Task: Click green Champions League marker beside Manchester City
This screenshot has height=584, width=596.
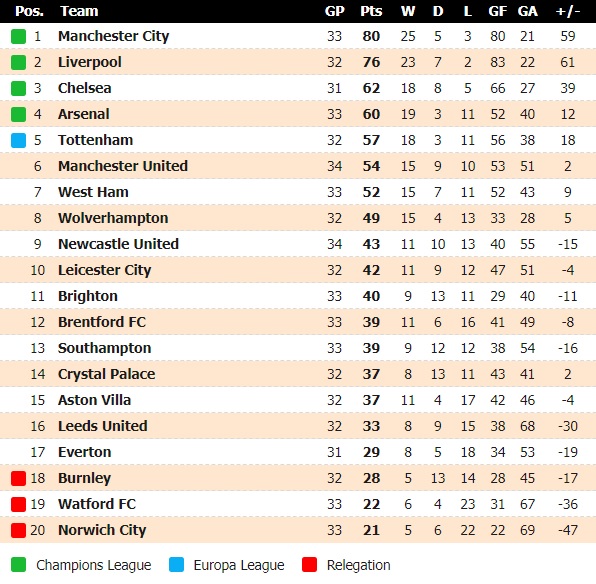Action: pyautogui.click(x=18, y=36)
